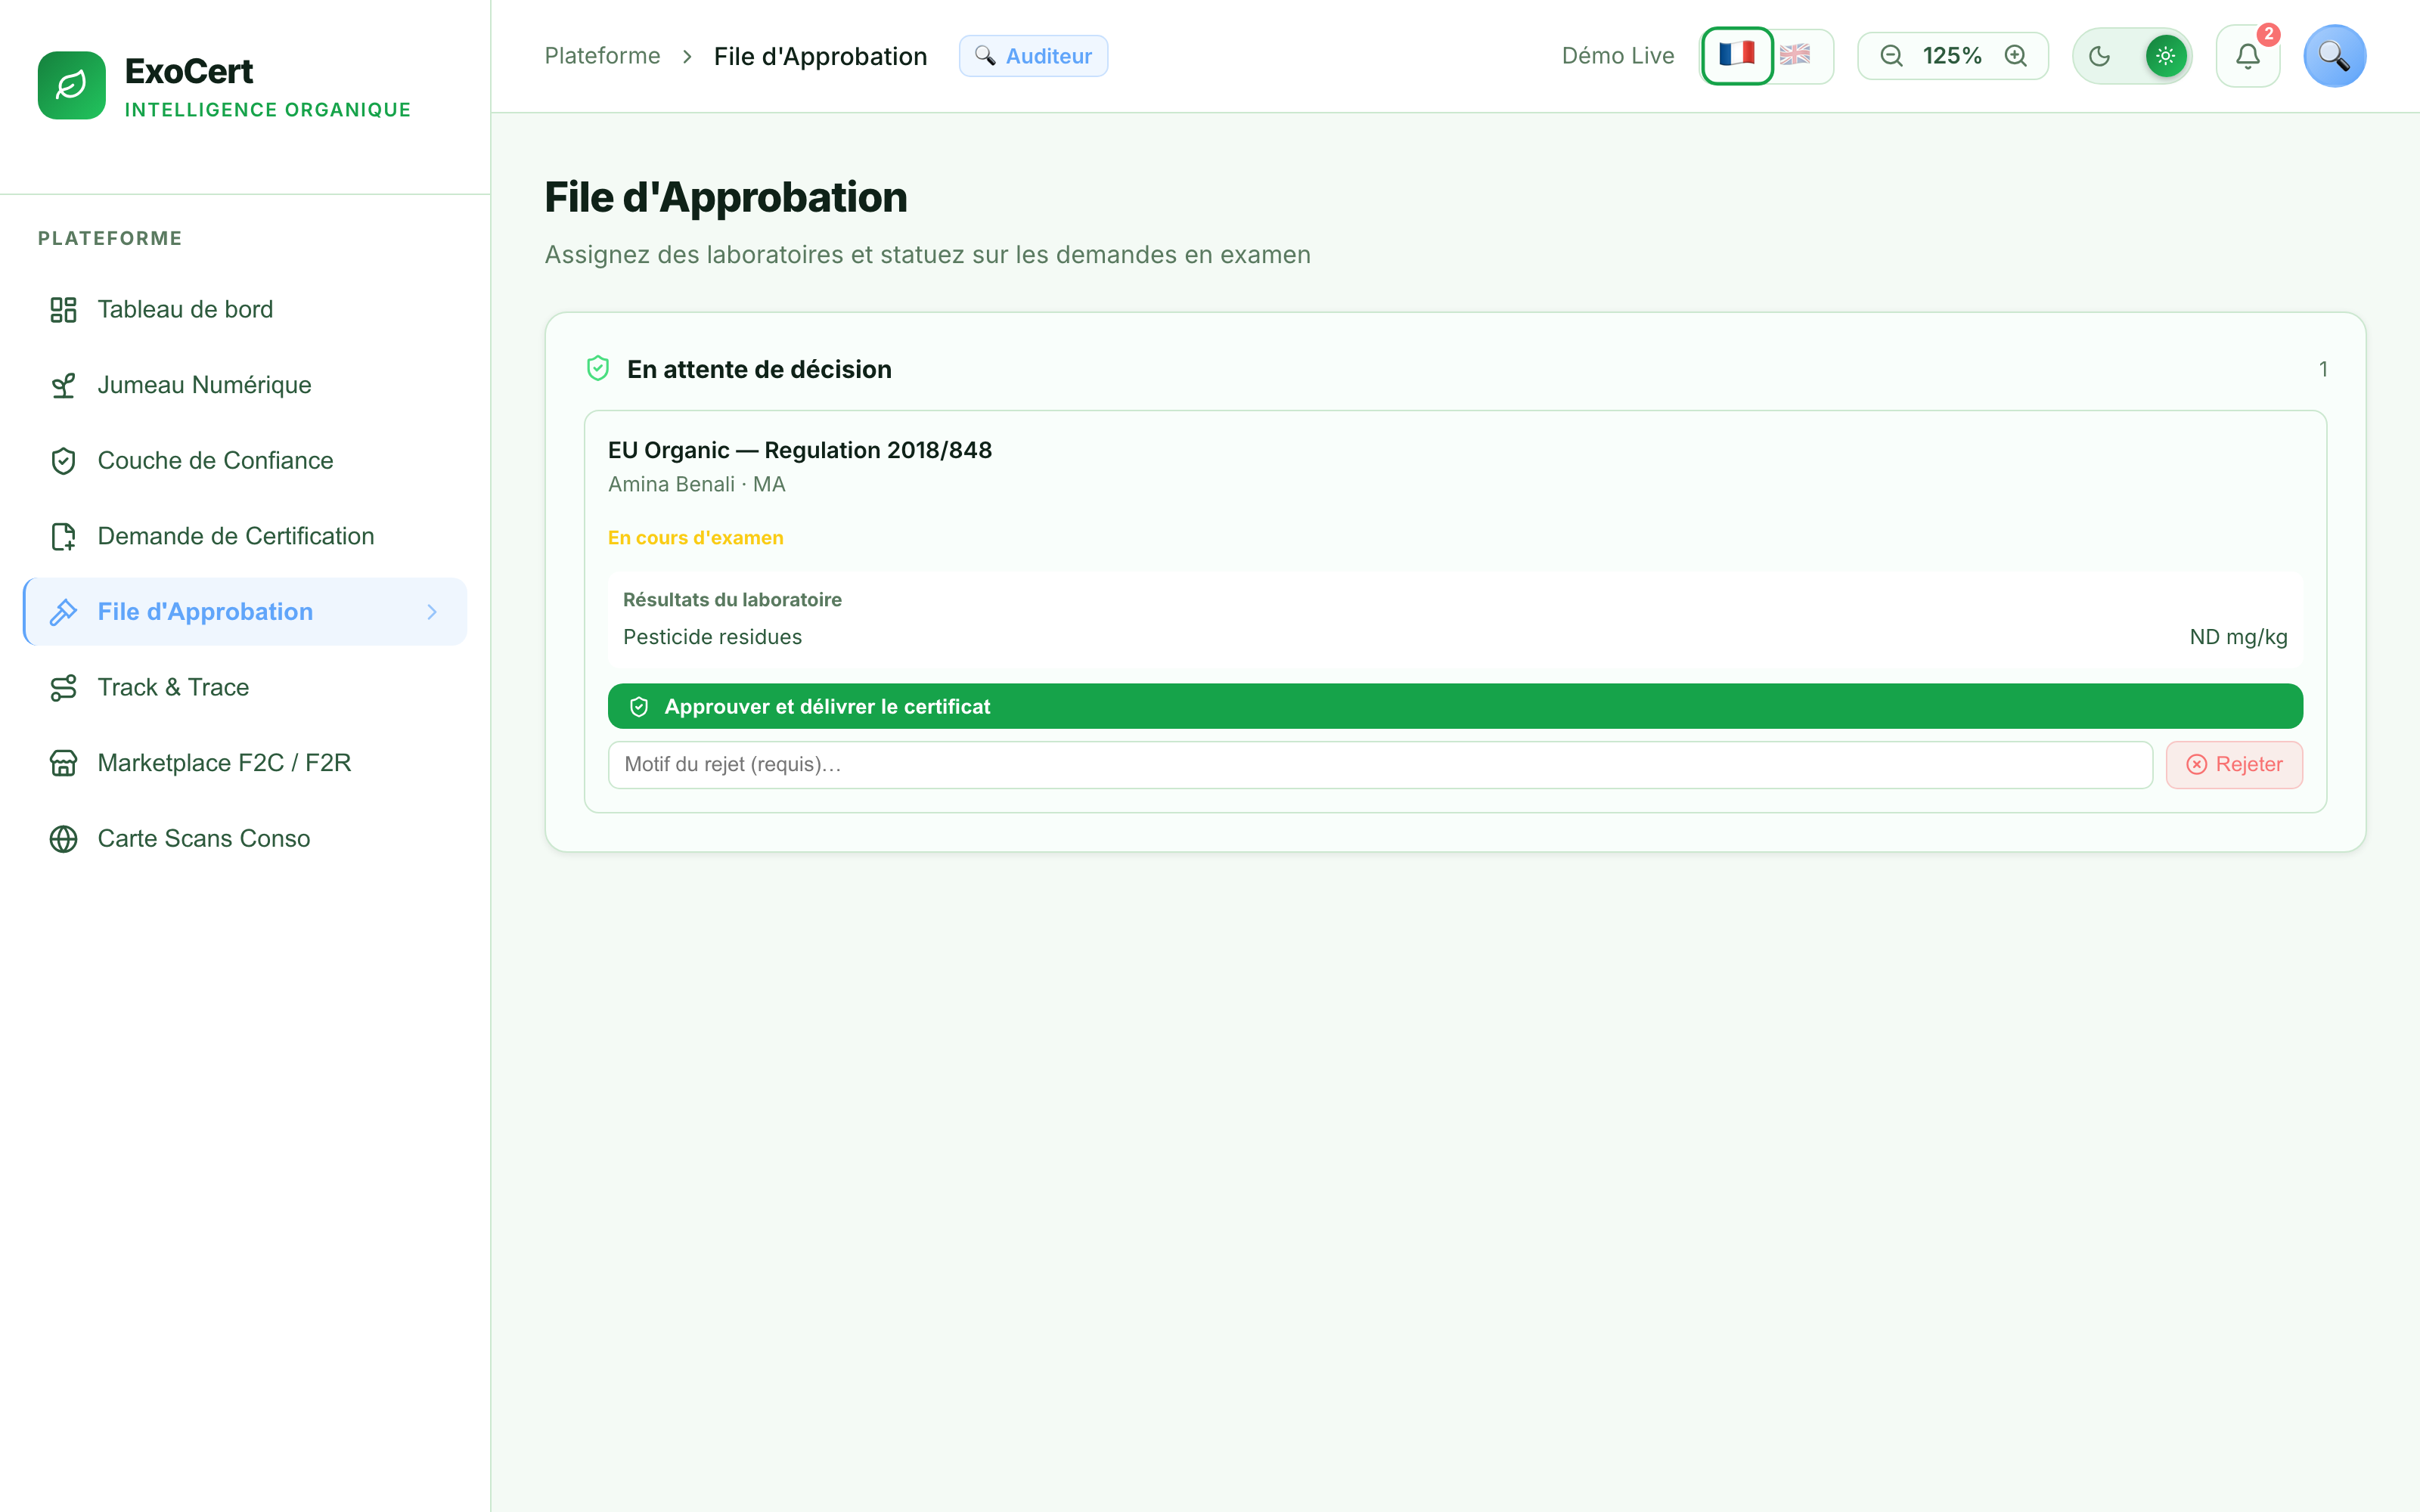Image resolution: width=2420 pixels, height=1512 pixels.
Task: Click the Carte Scans Conso globe icon
Action: click(x=63, y=839)
